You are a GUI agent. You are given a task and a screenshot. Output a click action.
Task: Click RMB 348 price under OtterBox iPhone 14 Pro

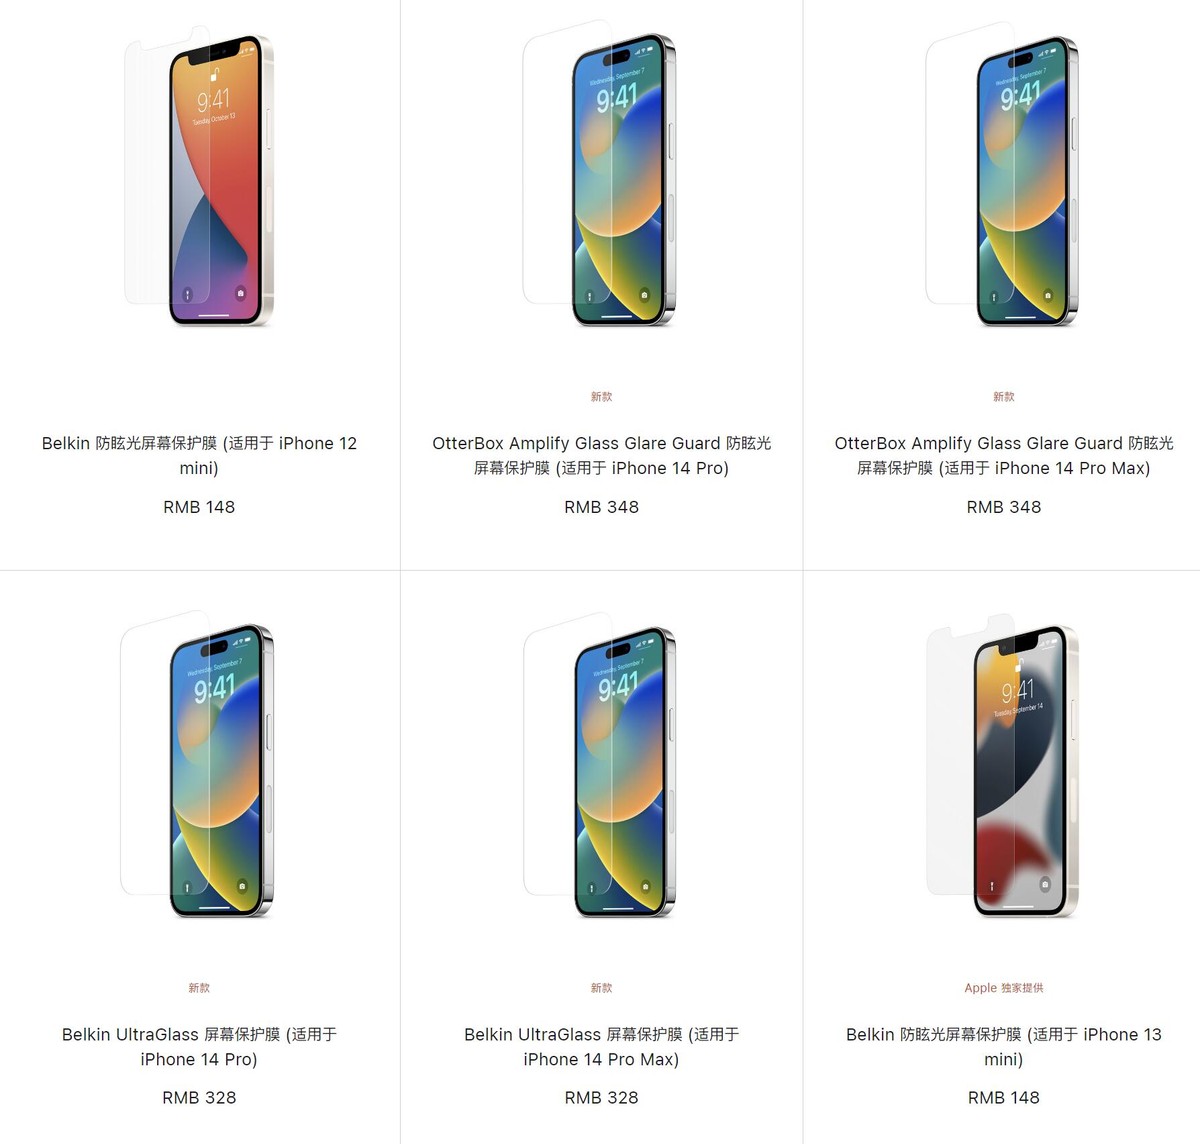coord(601,507)
